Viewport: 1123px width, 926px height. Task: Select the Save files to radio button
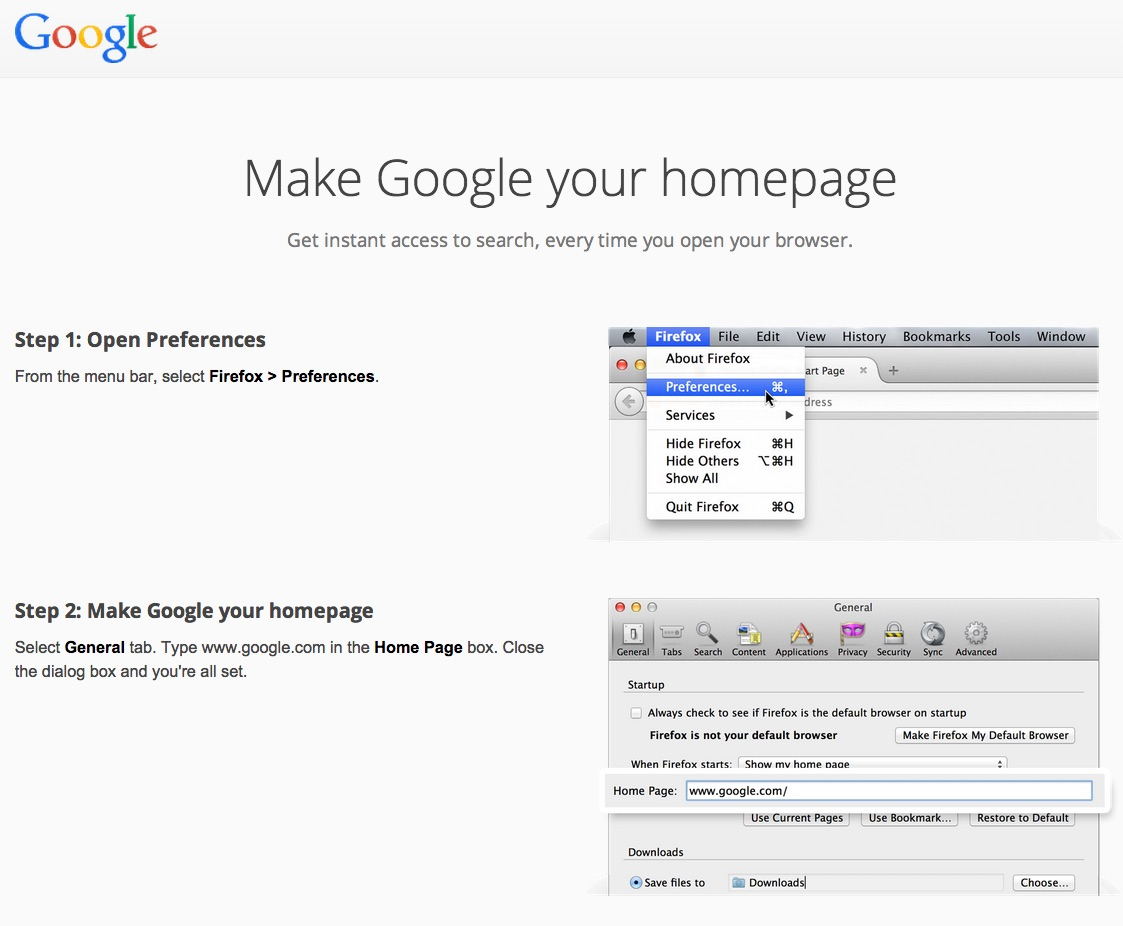pos(636,883)
